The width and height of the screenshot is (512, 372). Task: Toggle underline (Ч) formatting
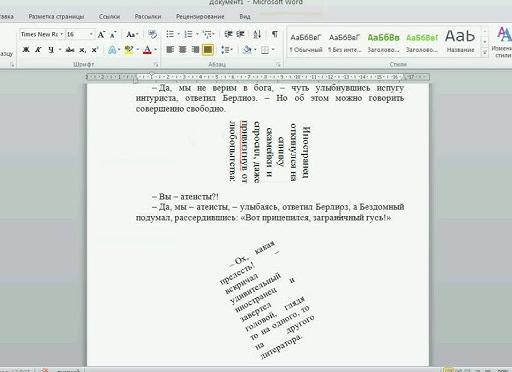[x=51, y=50]
